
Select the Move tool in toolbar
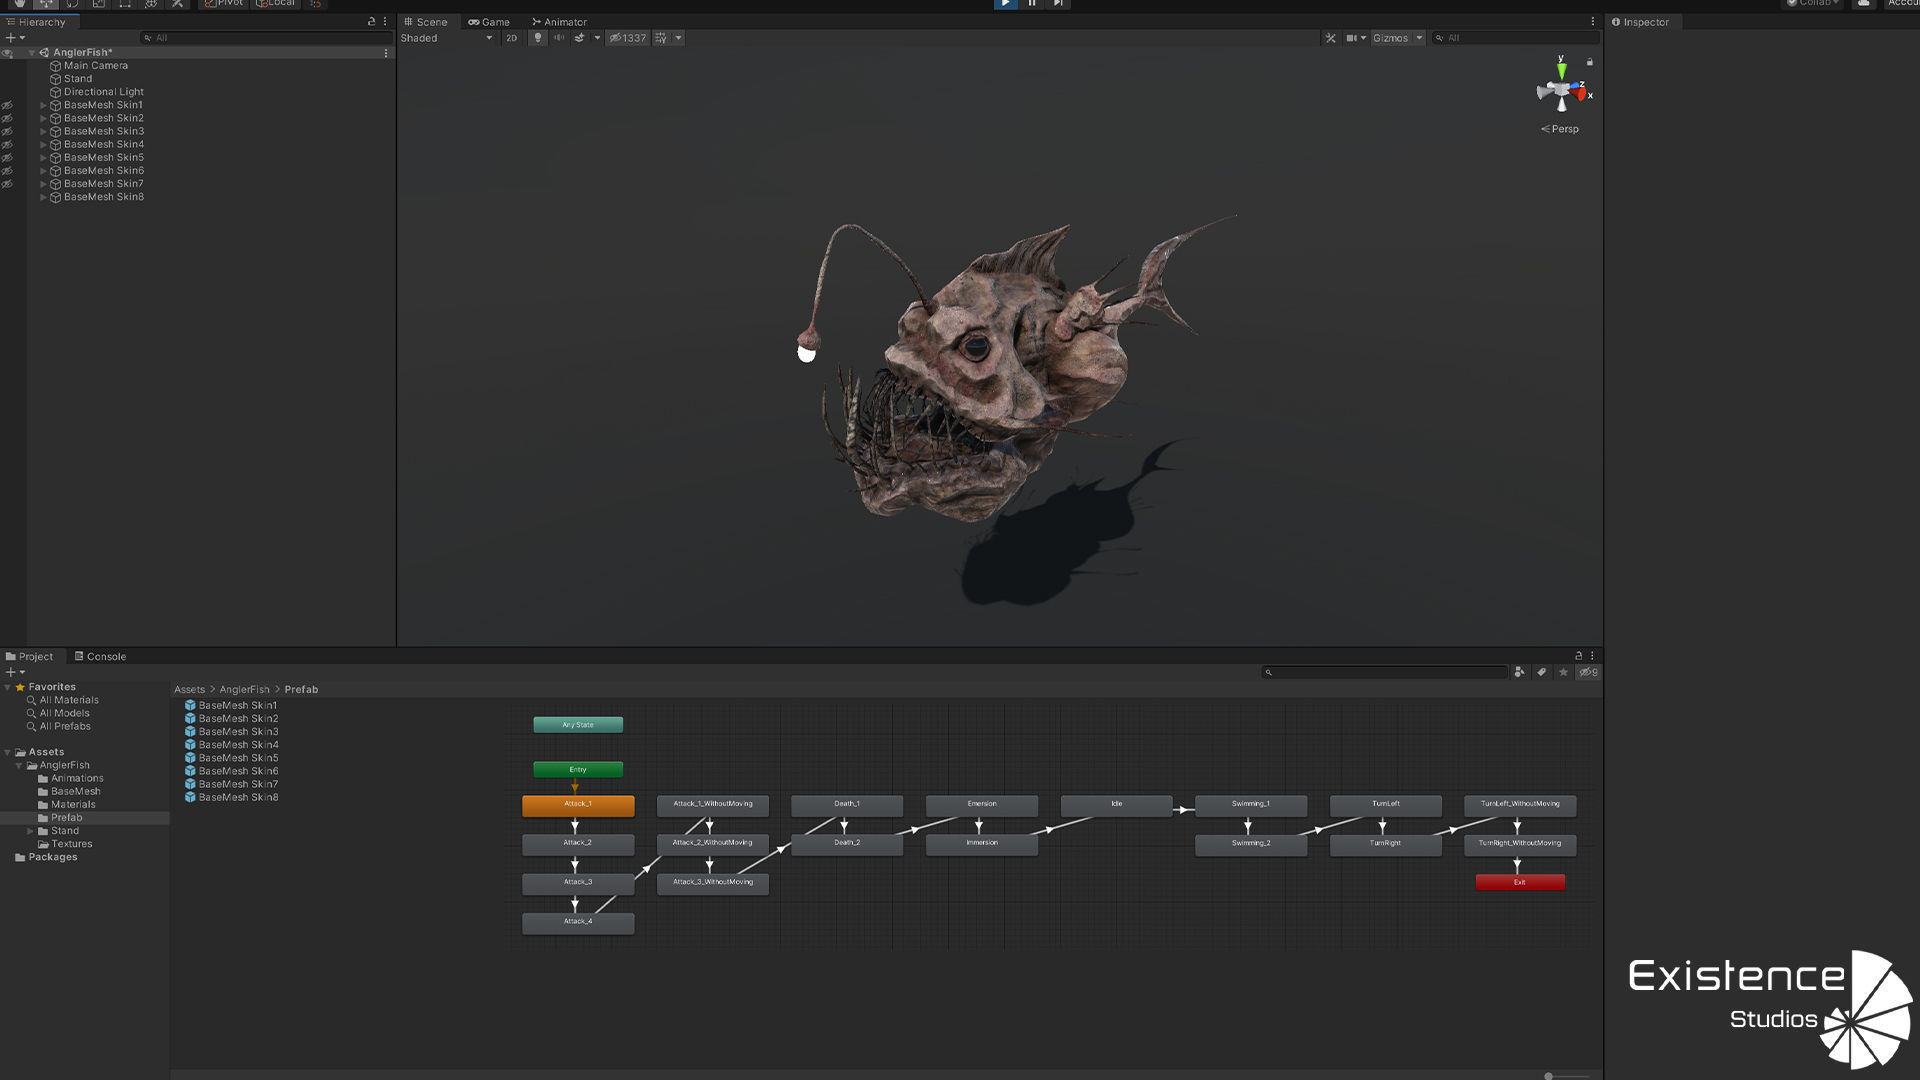pos(46,4)
